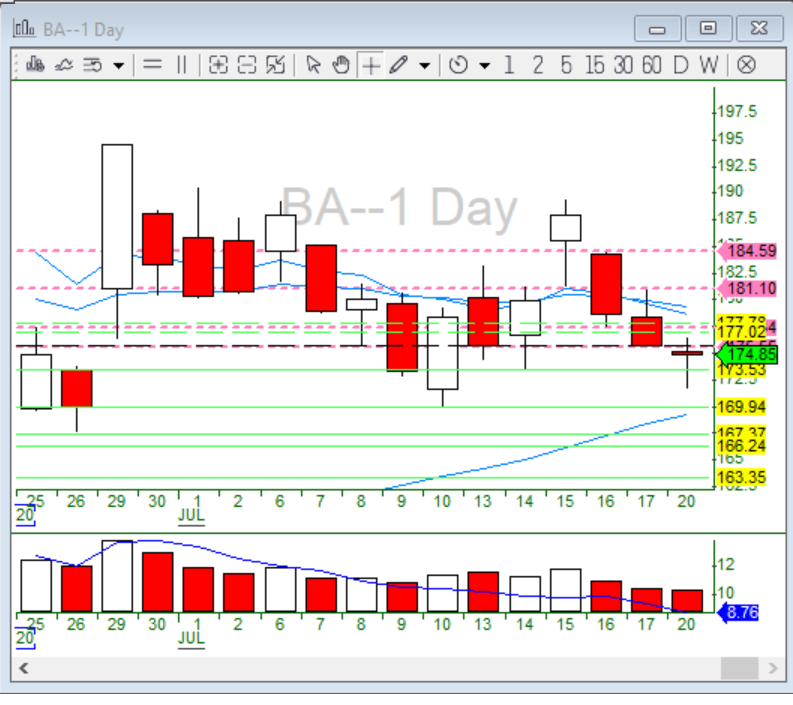Select the vertical lines tool

tap(181, 65)
